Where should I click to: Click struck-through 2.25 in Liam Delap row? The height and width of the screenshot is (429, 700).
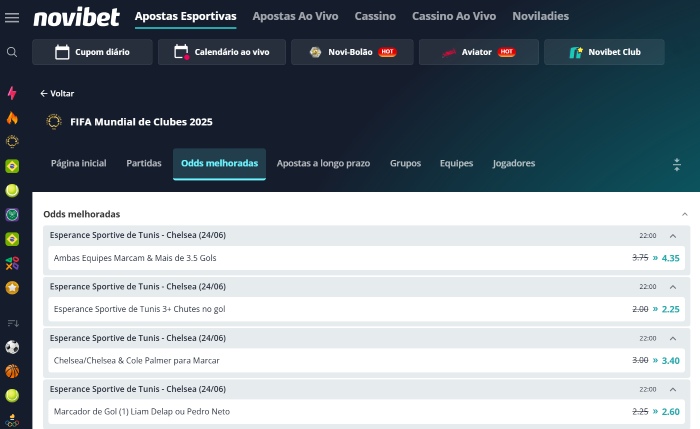640,412
